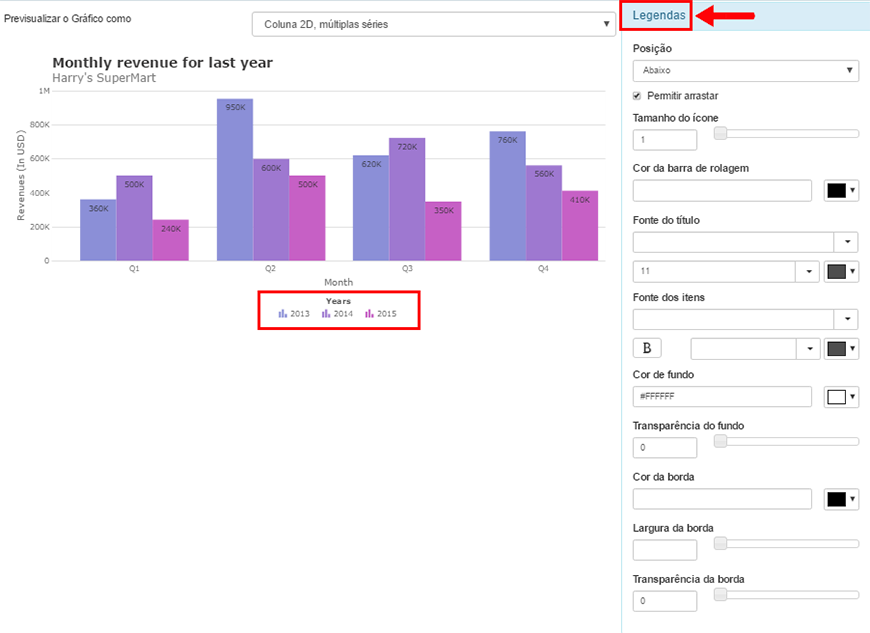Open scroll bar color picker swatch
The image size is (870, 633).
click(841, 190)
